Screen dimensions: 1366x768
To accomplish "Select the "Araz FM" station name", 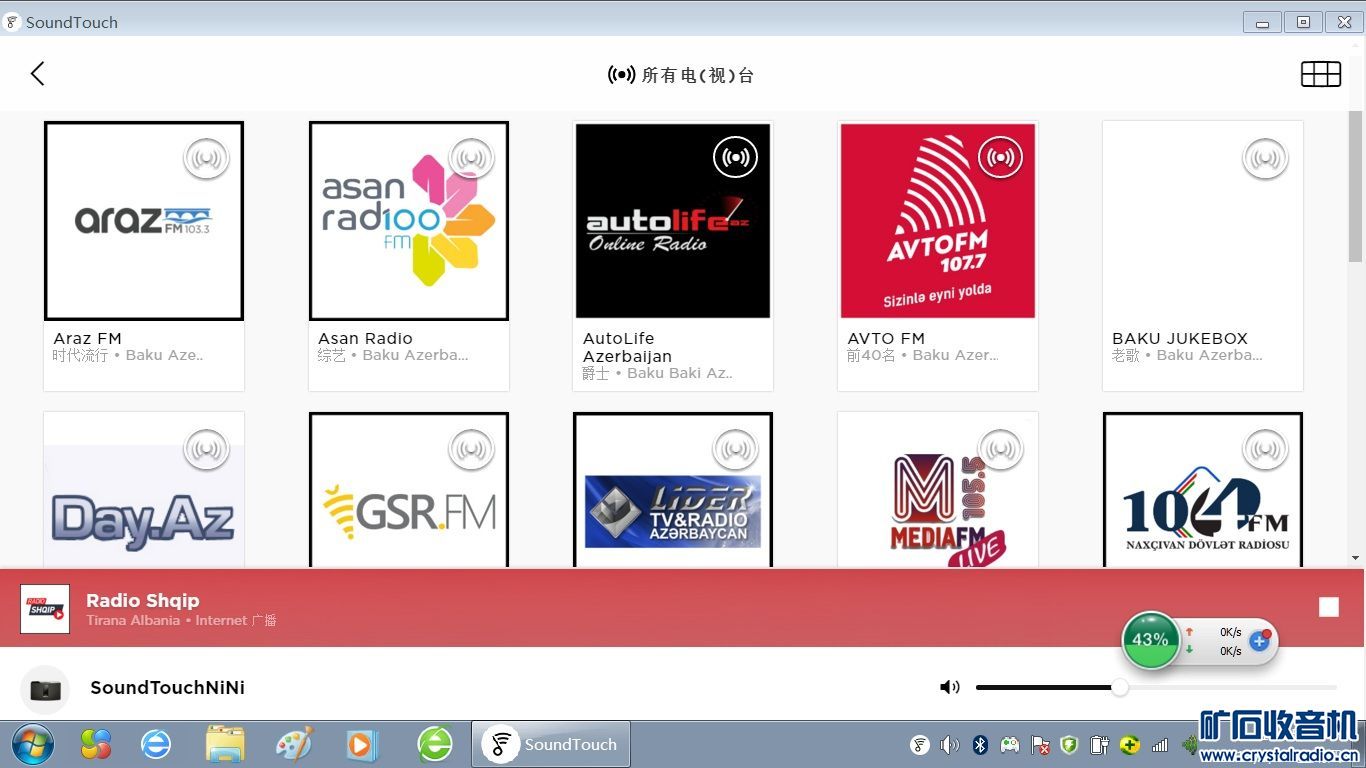I will [x=87, y=338].
